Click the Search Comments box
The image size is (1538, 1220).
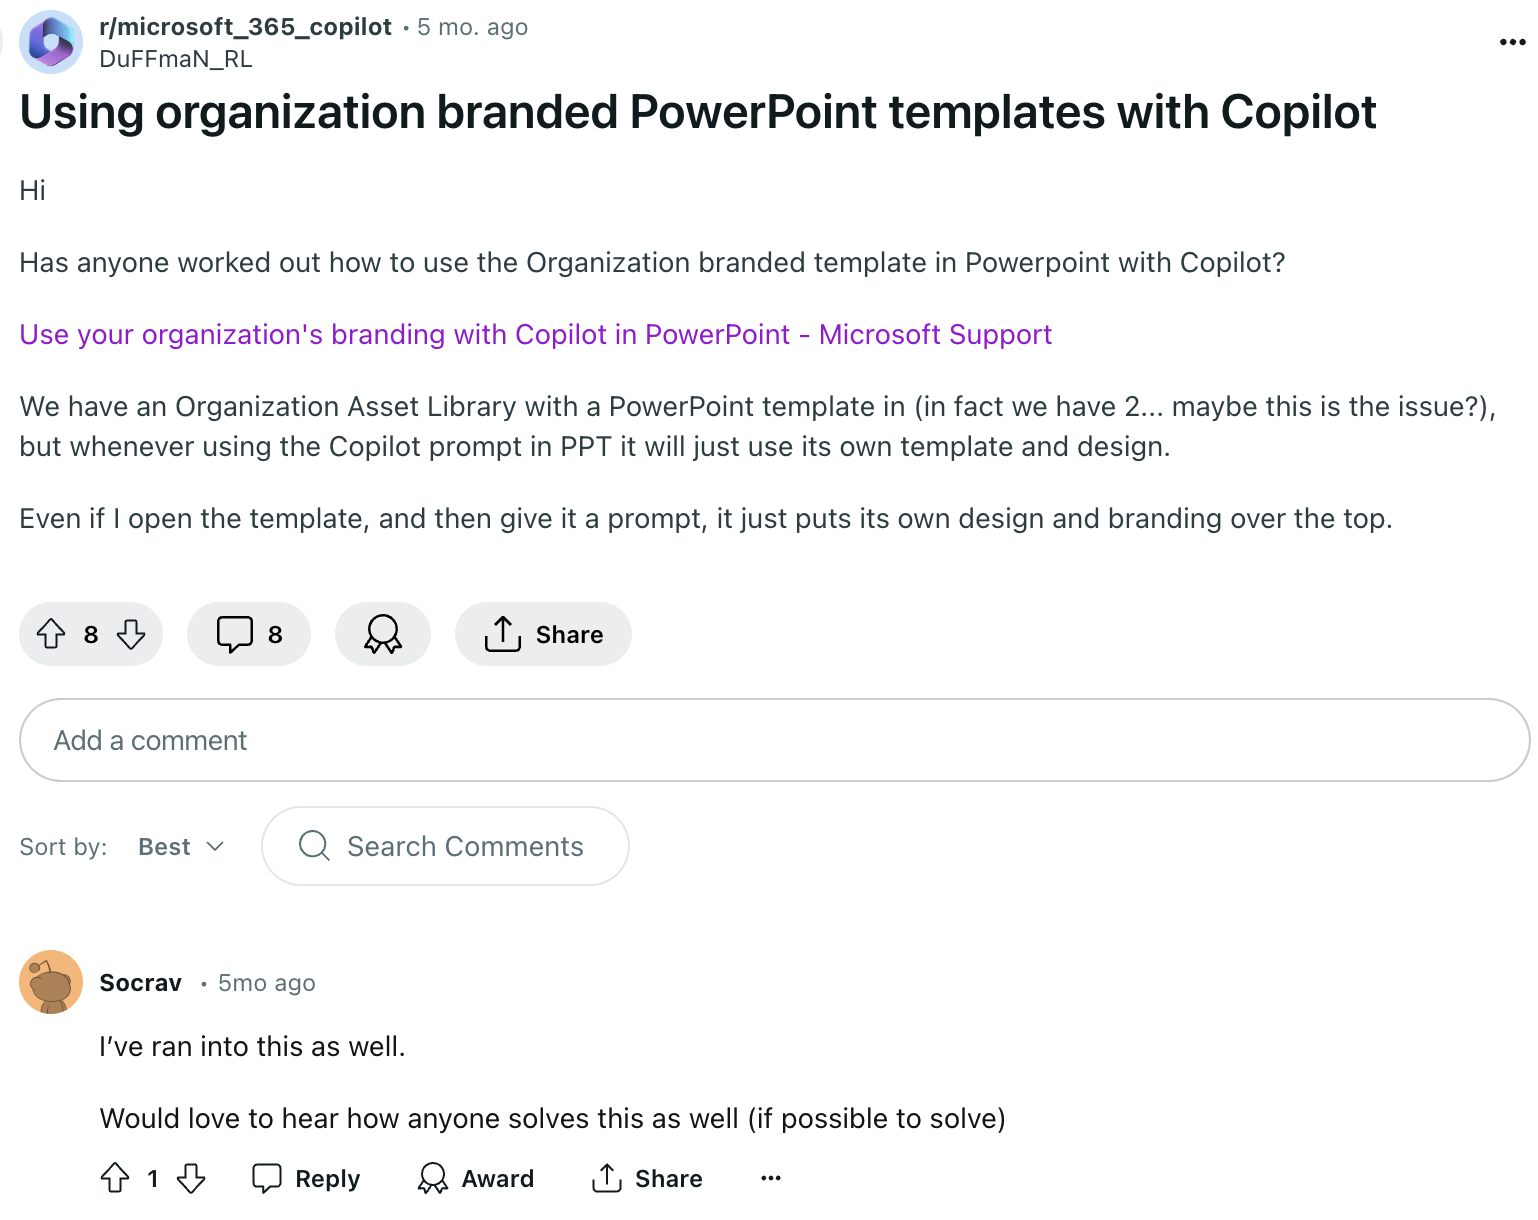point(445,846)
